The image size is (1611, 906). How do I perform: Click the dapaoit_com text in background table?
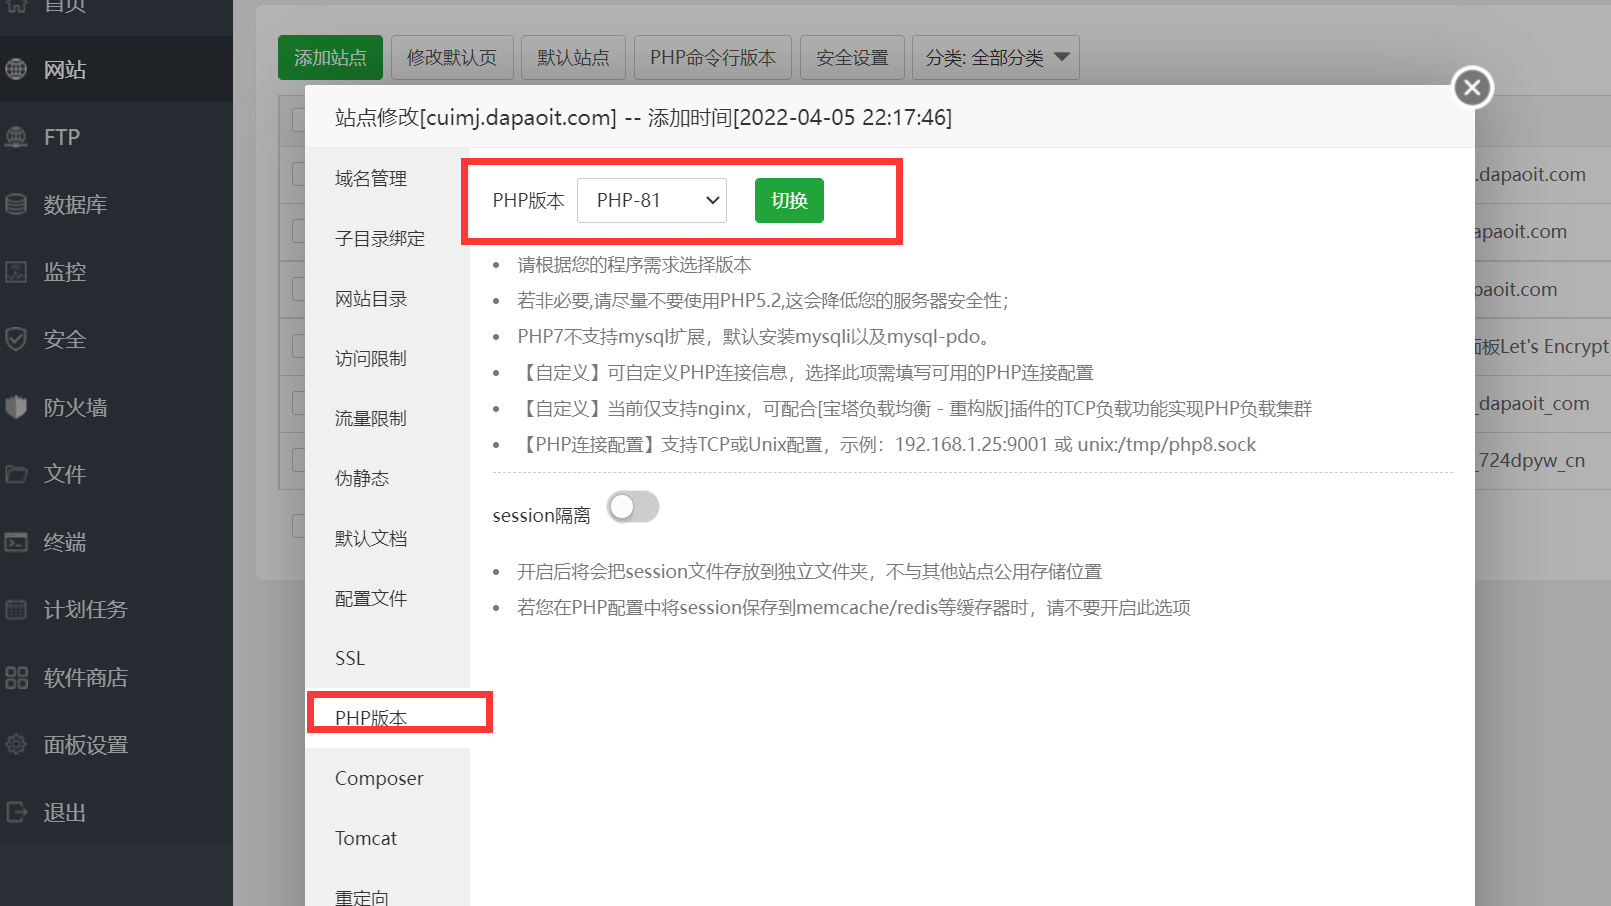coord(1533,403)
